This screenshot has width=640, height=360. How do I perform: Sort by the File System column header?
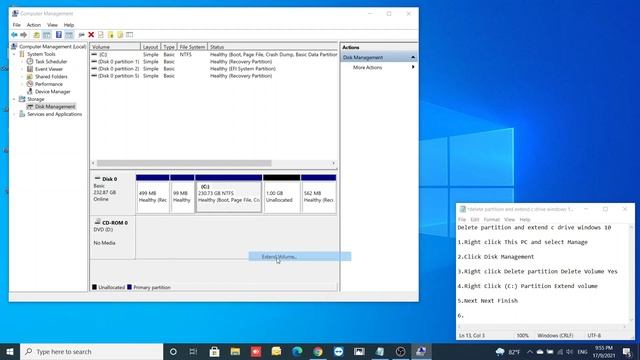(x=192, y=47)
